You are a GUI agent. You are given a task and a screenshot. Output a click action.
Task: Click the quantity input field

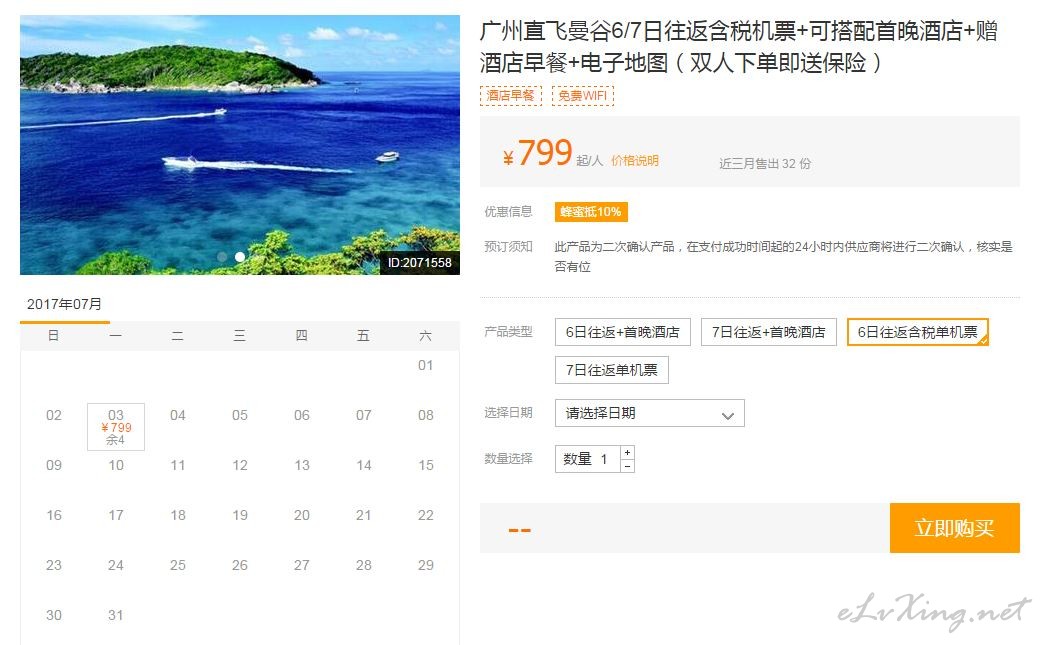tap(588, 459)
